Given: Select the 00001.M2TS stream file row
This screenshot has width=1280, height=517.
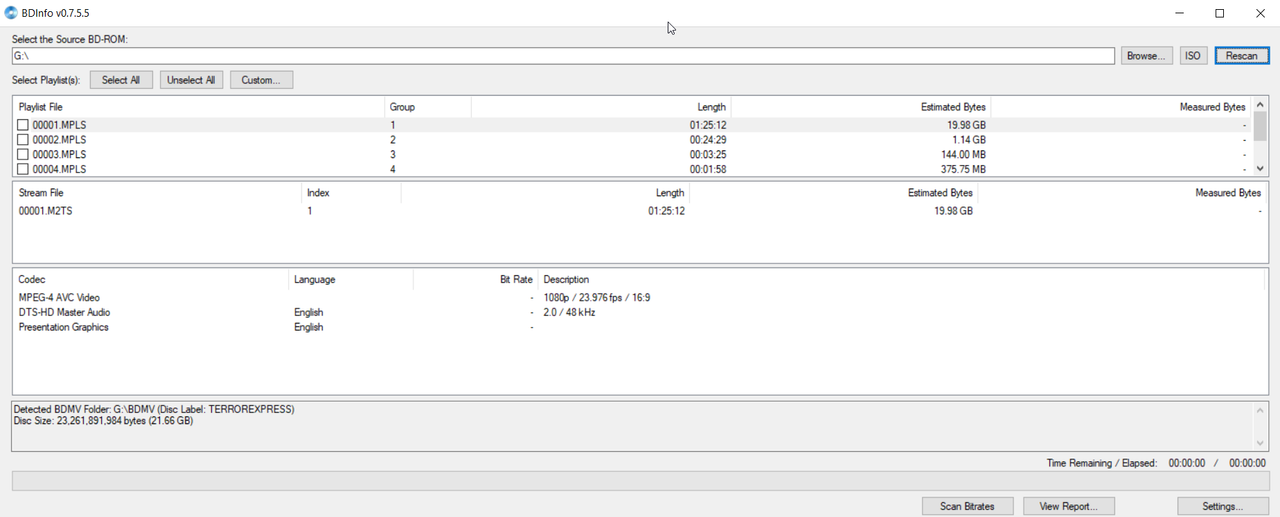Looking at the screenshot, I should tap(640, 211).
